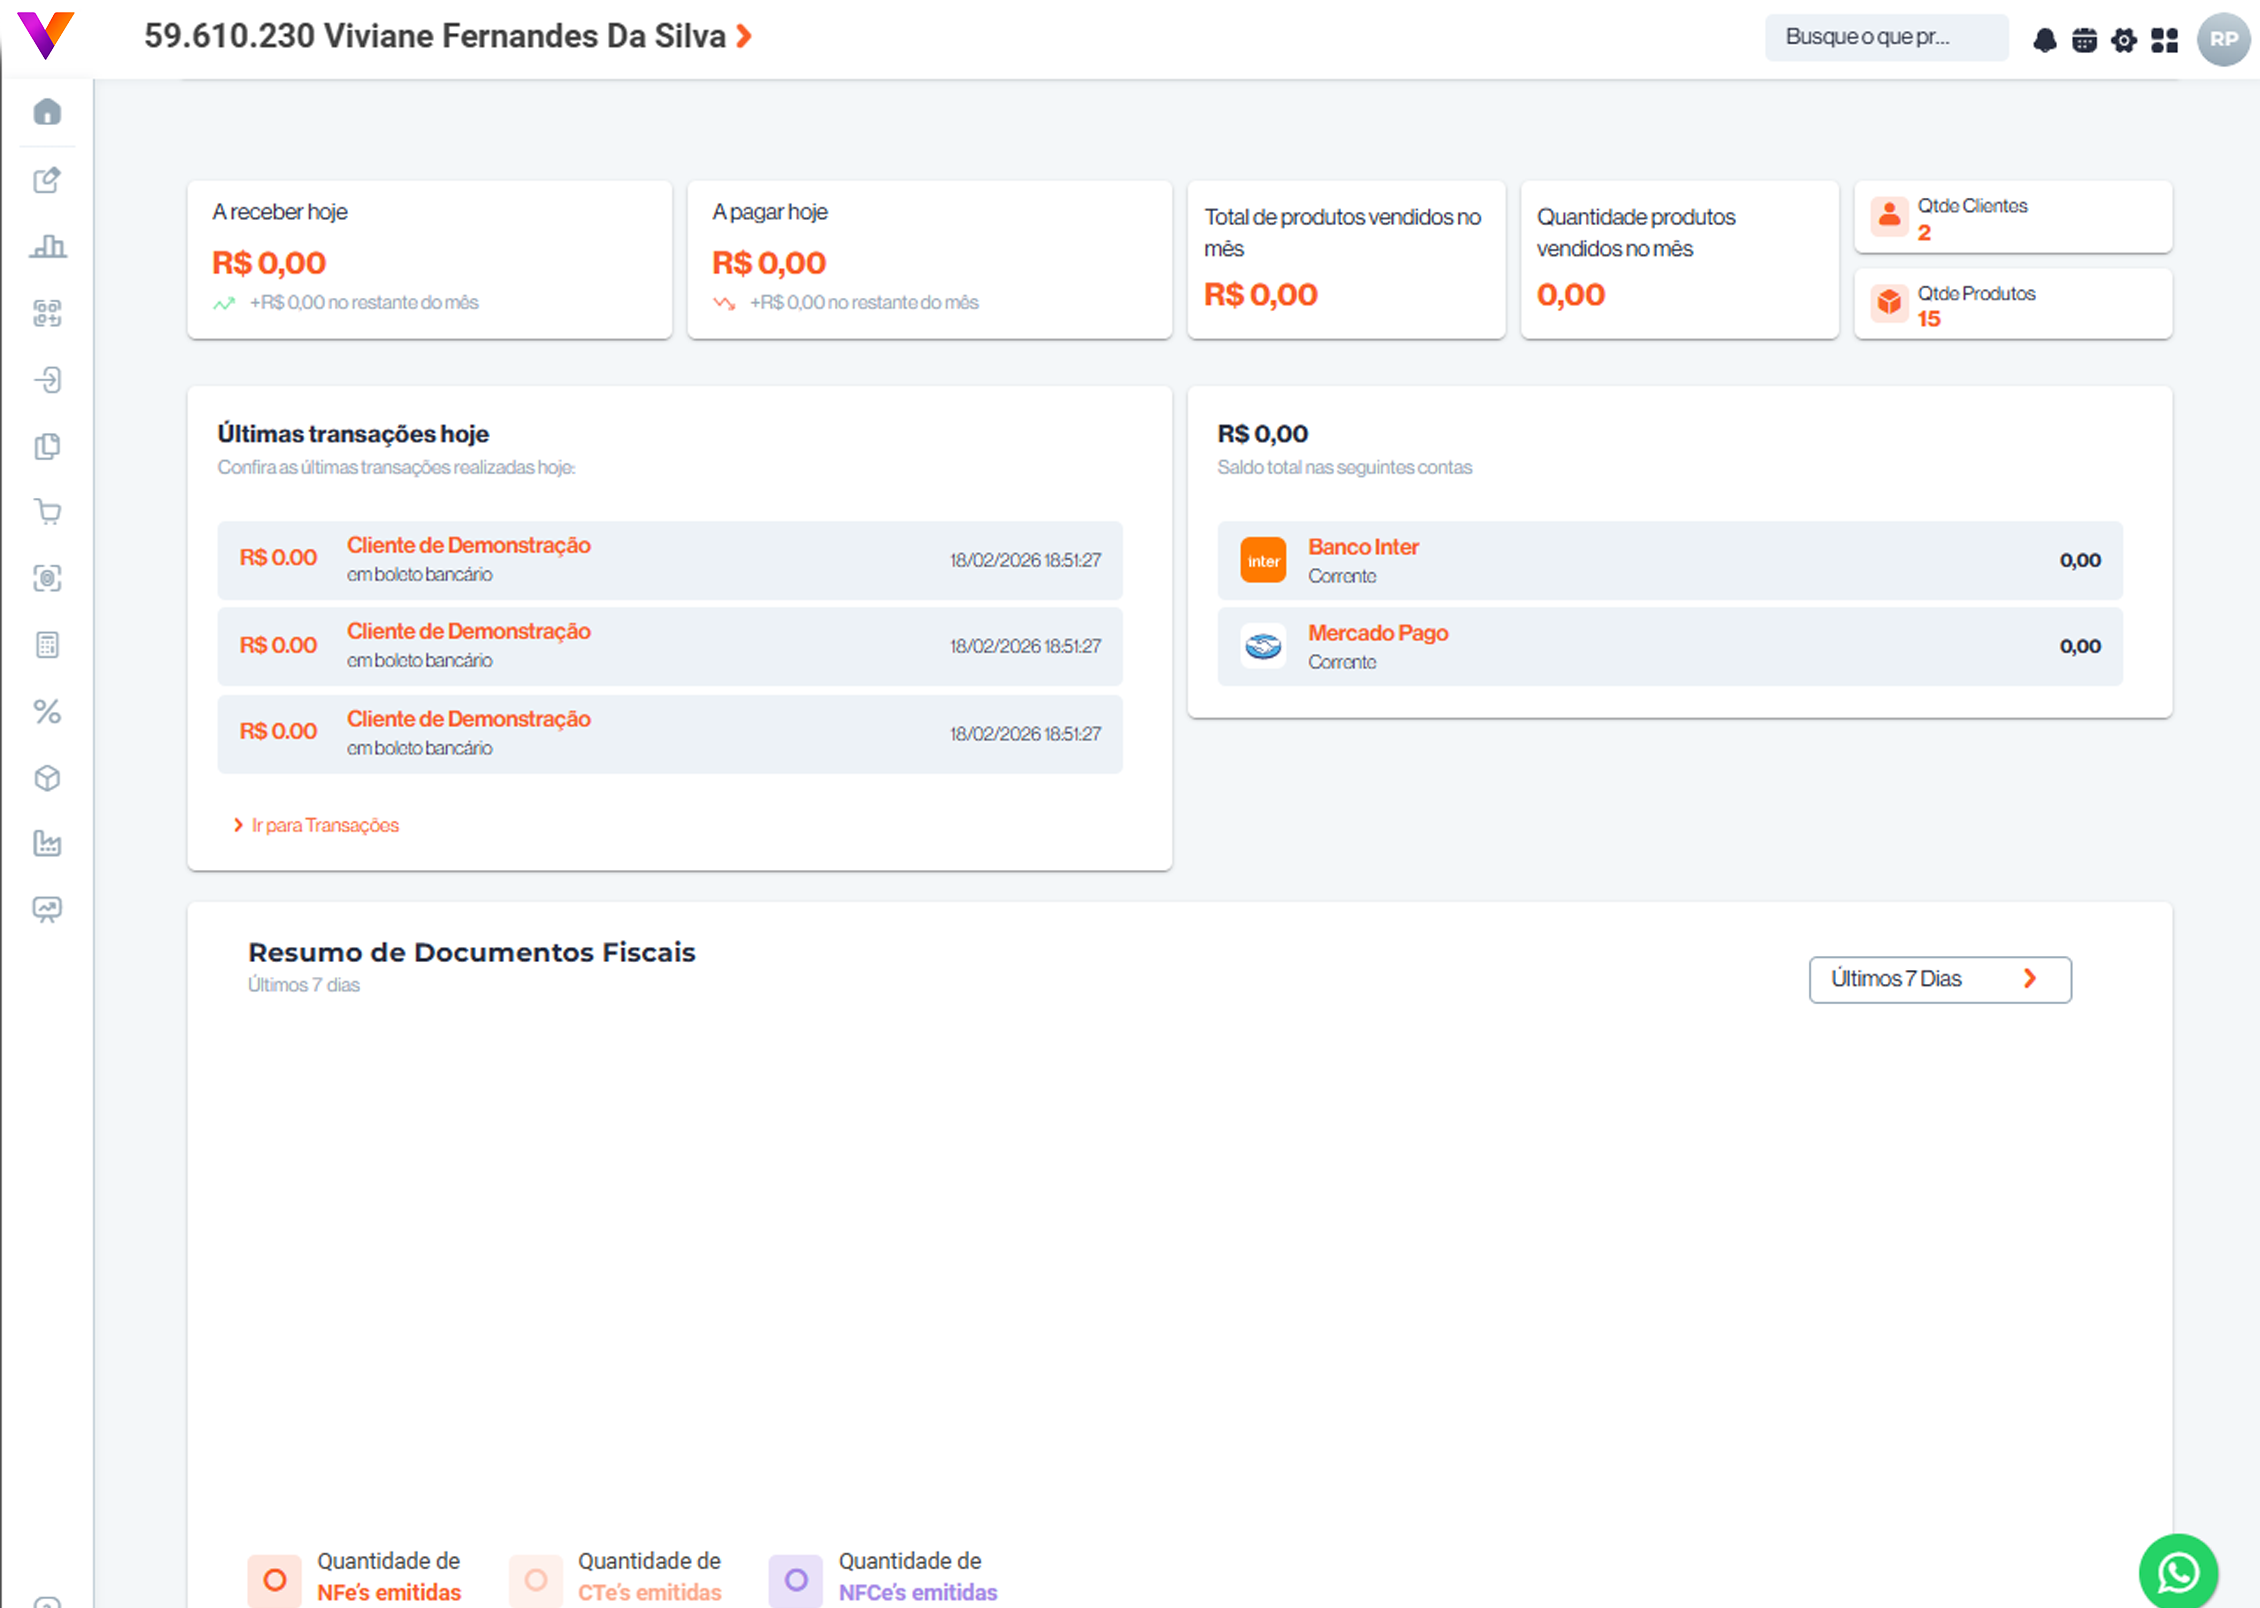Click the Busque search input field

tap(1885, 38)
